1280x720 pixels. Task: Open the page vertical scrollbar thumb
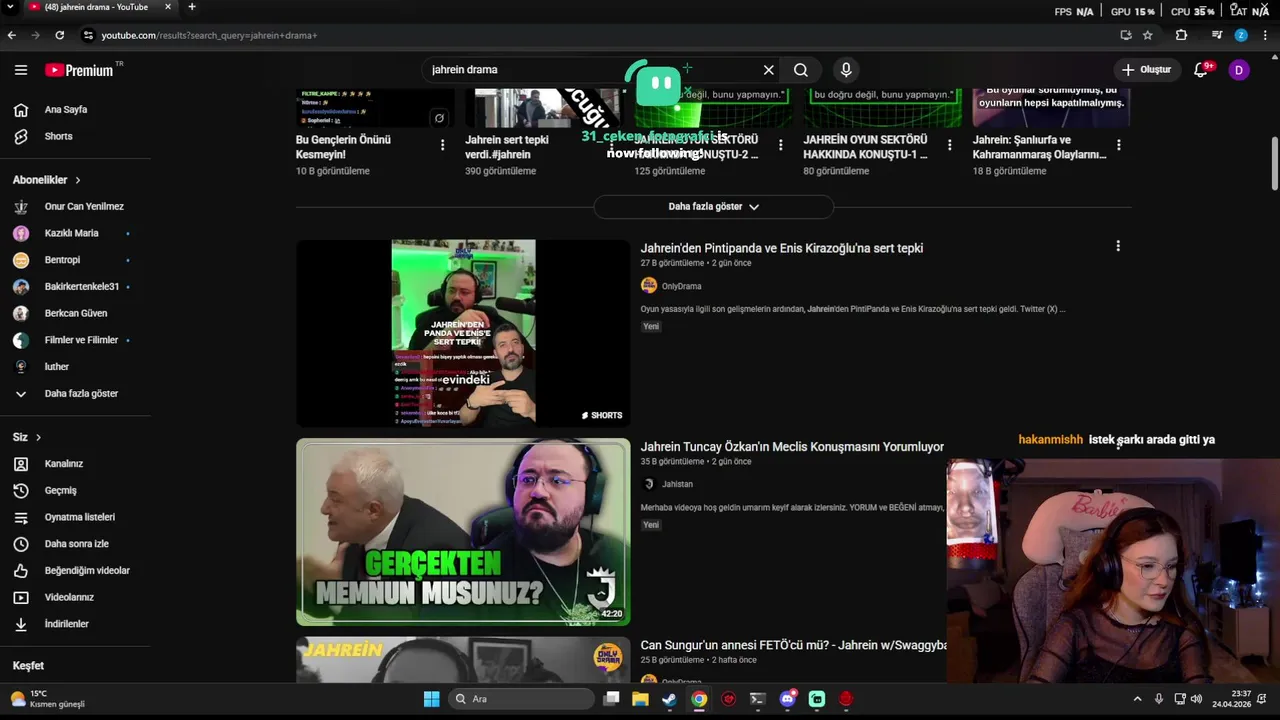point(1274,164)
